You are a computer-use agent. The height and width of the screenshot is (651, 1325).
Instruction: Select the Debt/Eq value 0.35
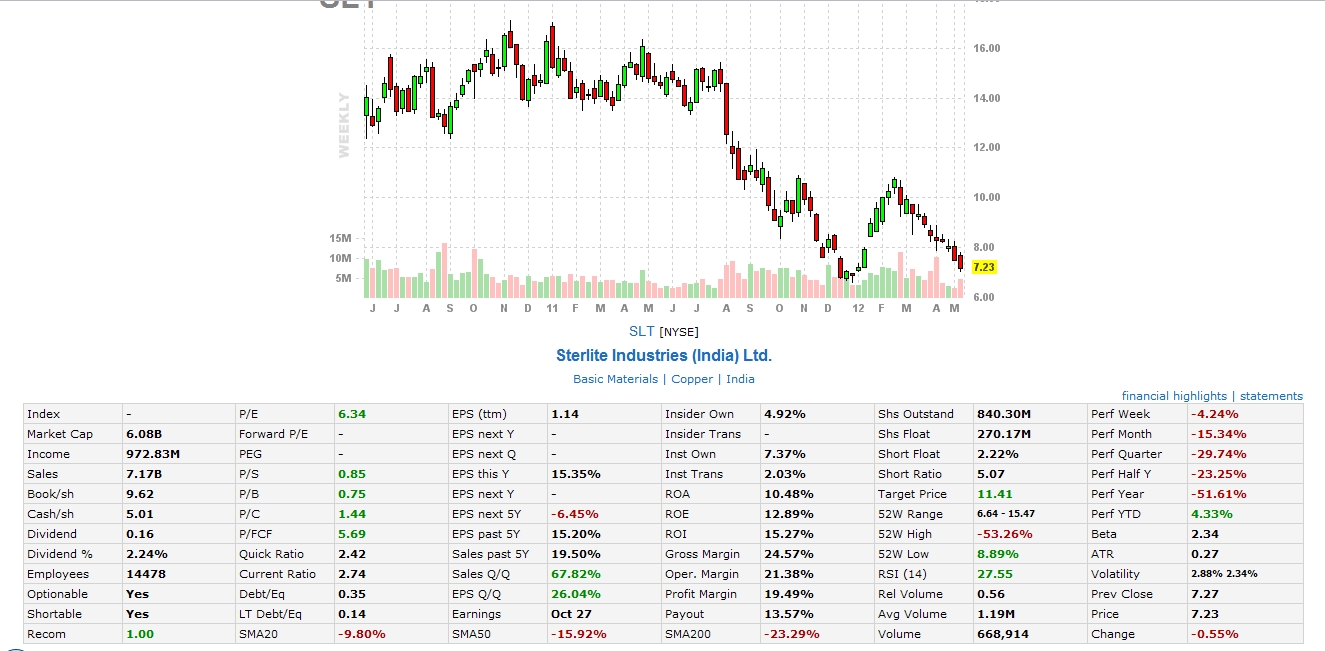352,594
